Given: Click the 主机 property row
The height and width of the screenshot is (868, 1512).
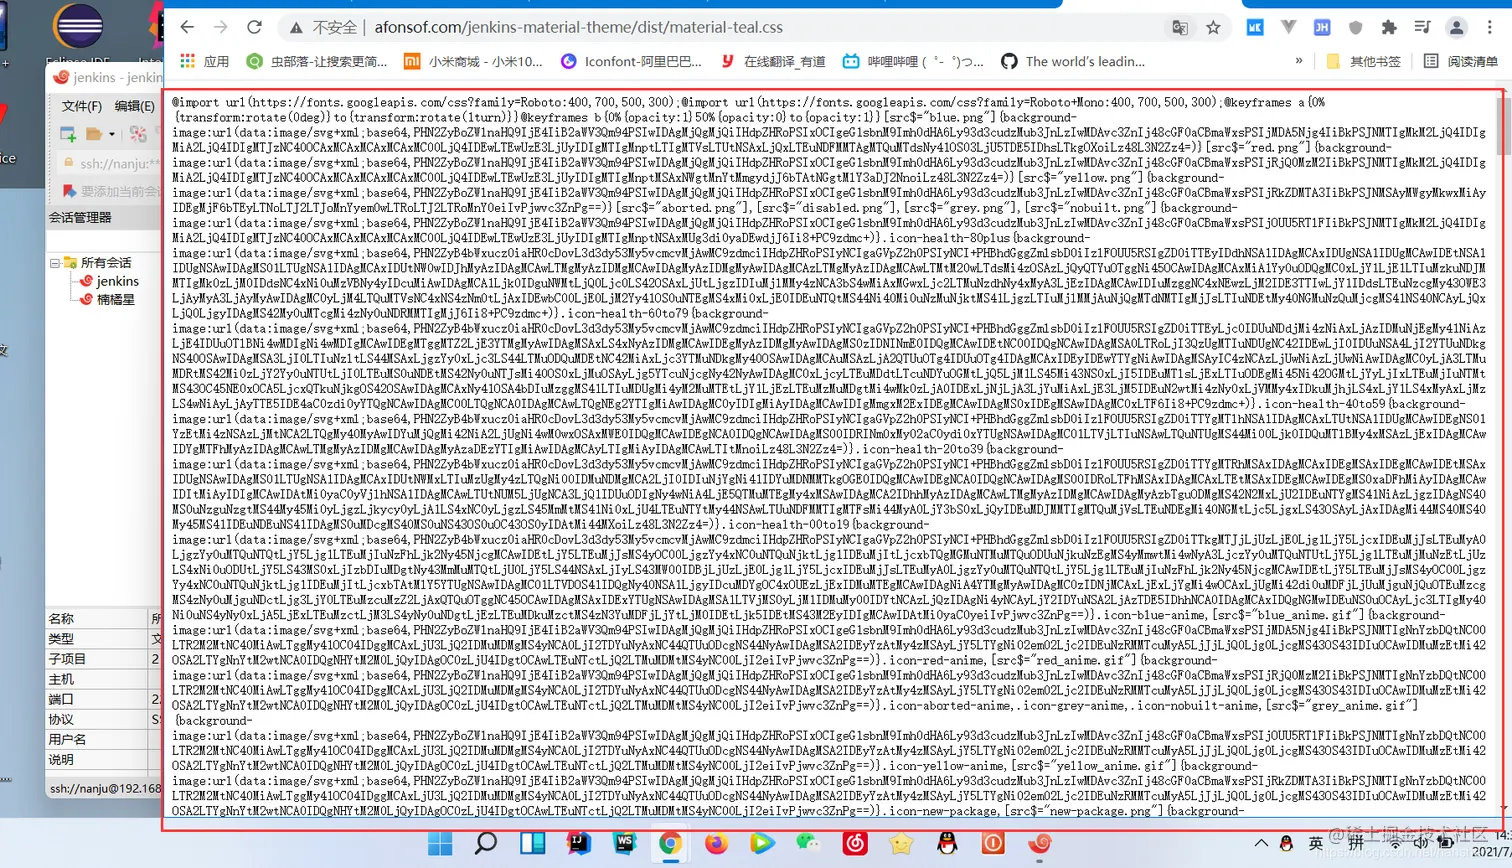Looking at the screenshot, I should [x=104, y=679].
